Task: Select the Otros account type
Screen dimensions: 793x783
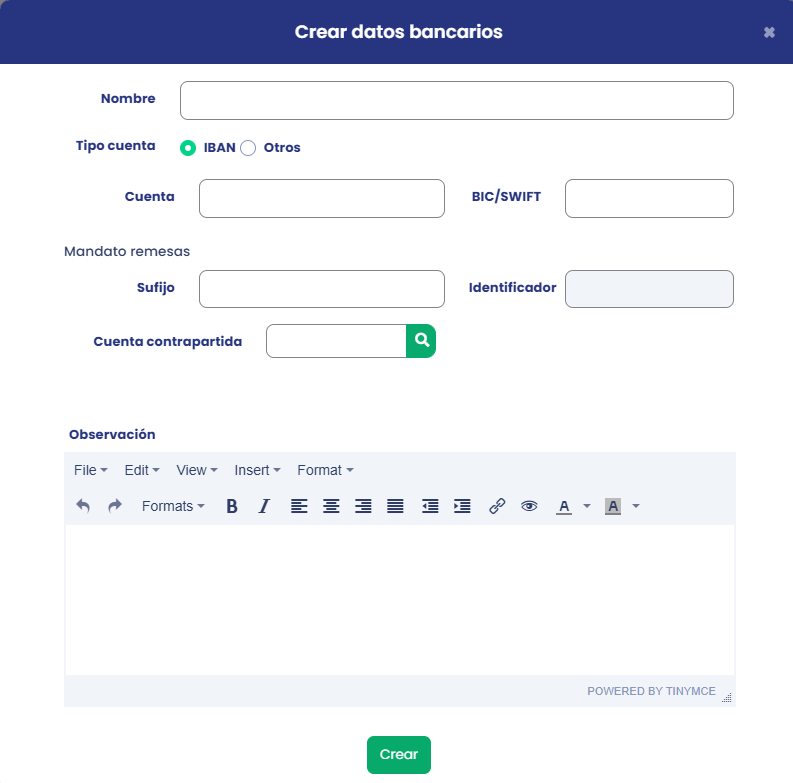Action: pos(248,148)
